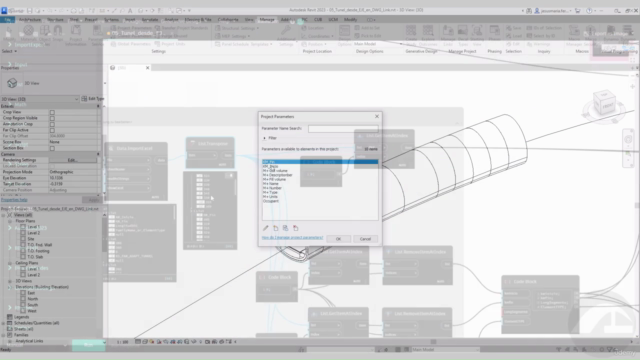Image resolution: width=640 pixels, height=360 pixels.
Task: Click the Project Parameters ribbon button
Action: click(130, 28)
